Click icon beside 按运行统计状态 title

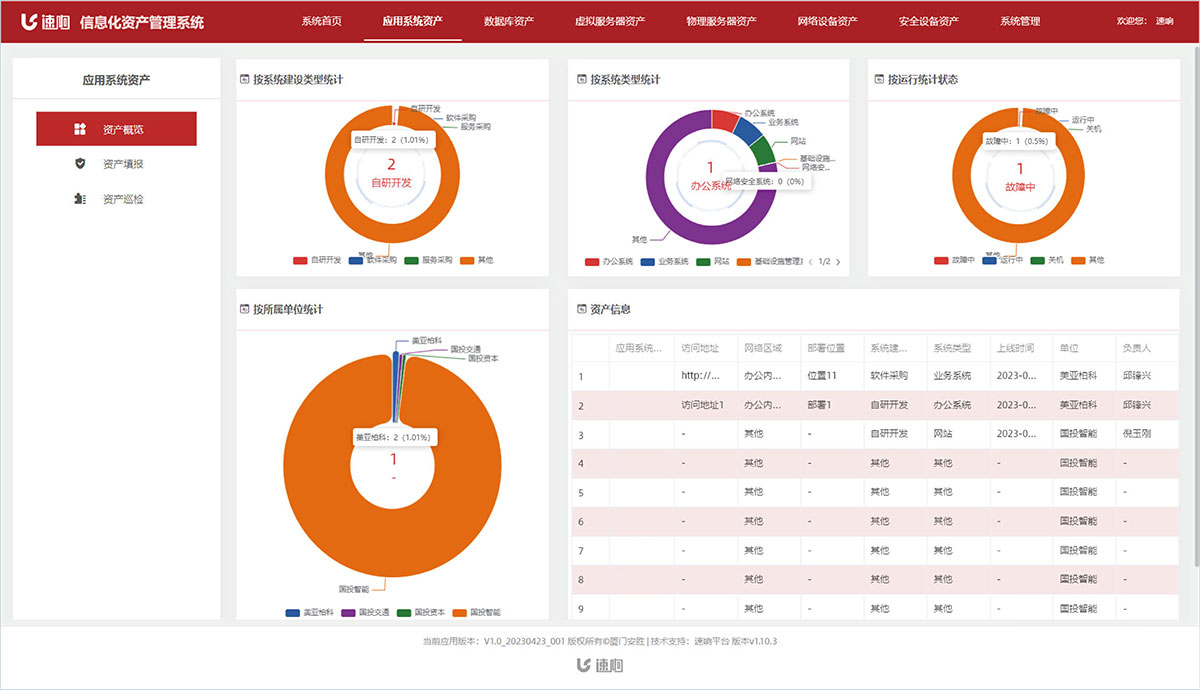click(x=879, y=79)
